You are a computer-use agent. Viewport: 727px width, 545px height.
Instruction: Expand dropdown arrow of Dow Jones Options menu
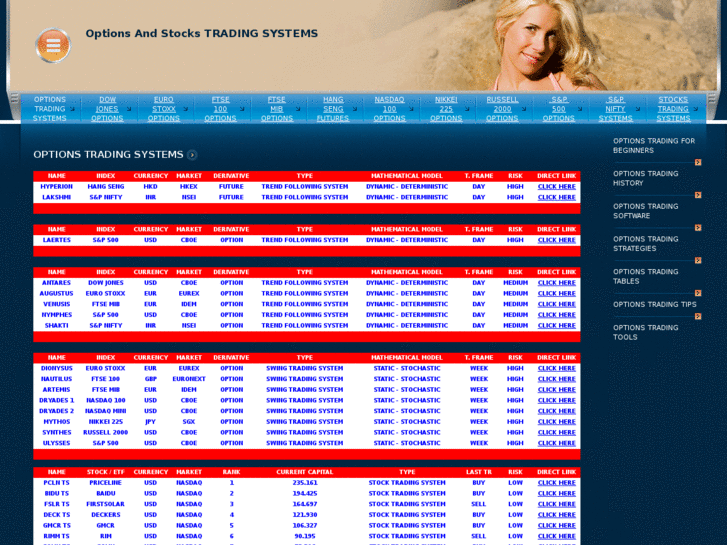point(129,109)
